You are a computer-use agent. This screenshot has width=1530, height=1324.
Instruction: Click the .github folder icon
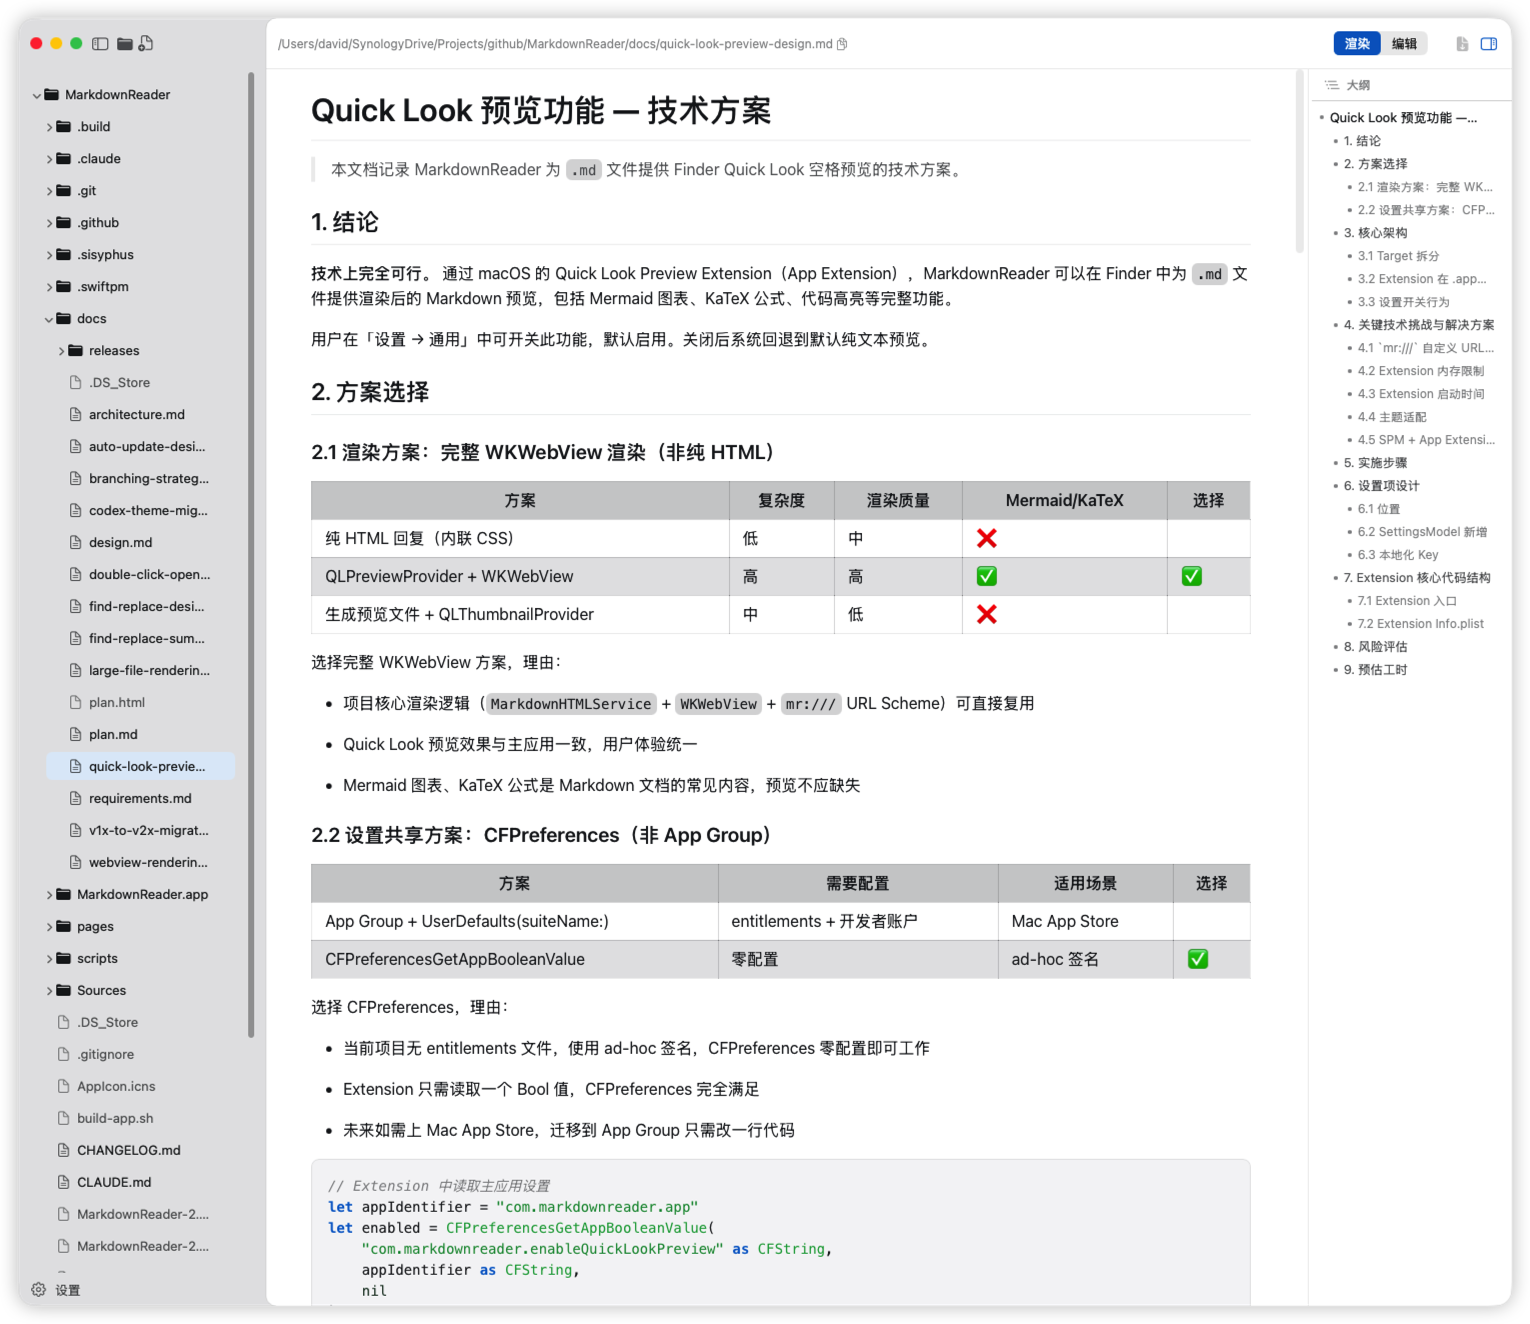click(x=64, y=222)
